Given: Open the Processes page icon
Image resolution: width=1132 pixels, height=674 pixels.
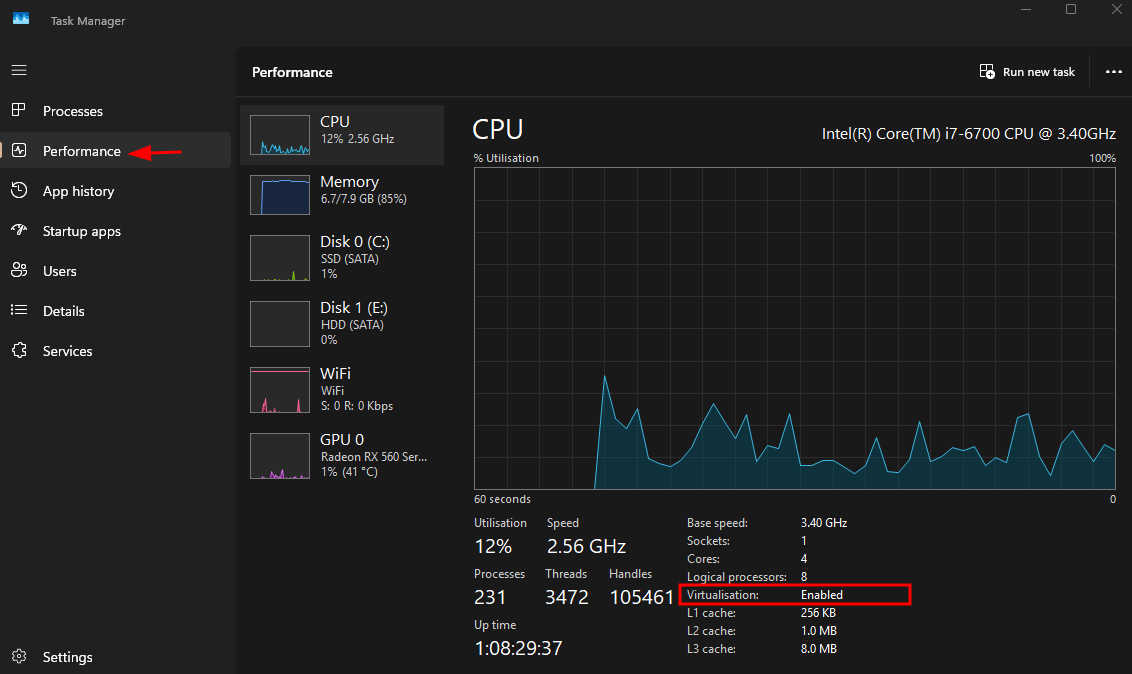Looking at the screenshot, I should (19, 110).
